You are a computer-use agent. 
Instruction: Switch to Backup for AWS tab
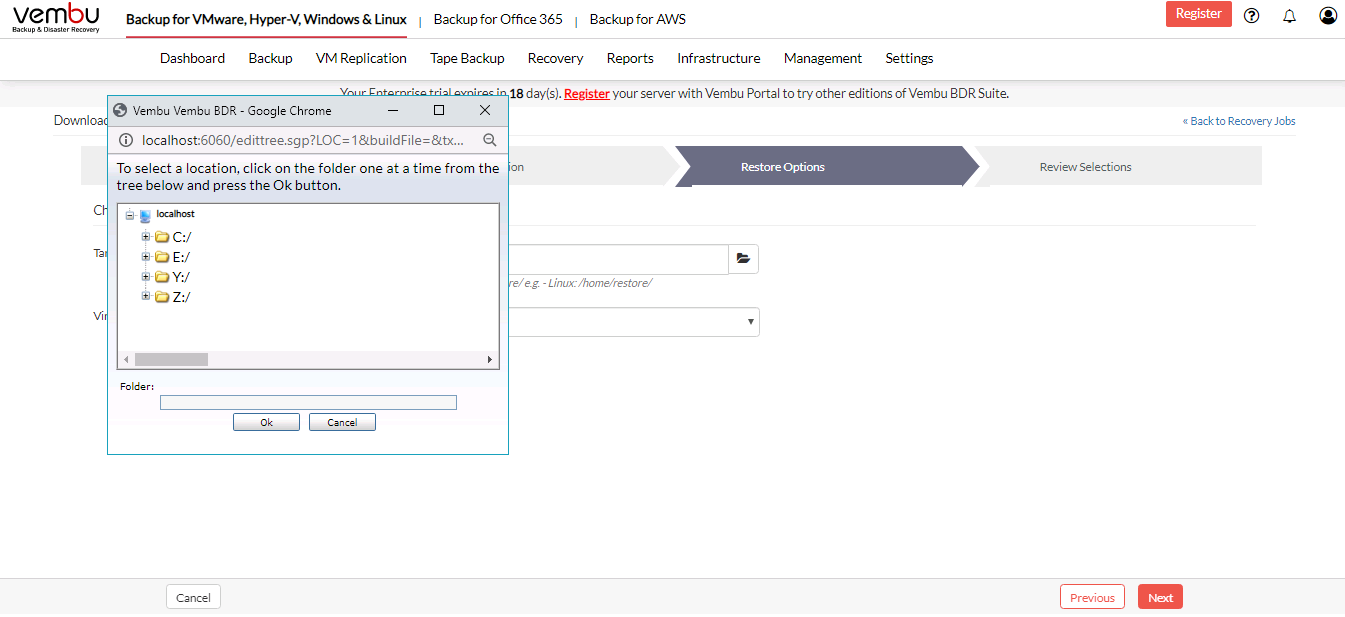[x=638, y=19]
